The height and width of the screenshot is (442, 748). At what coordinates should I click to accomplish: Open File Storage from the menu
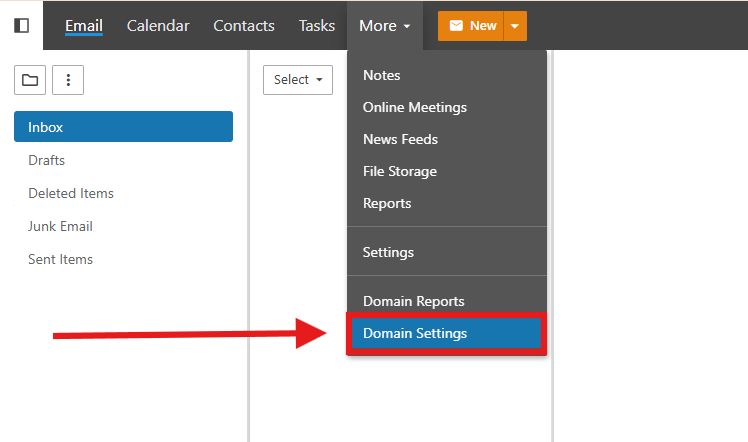click(447, 171)
